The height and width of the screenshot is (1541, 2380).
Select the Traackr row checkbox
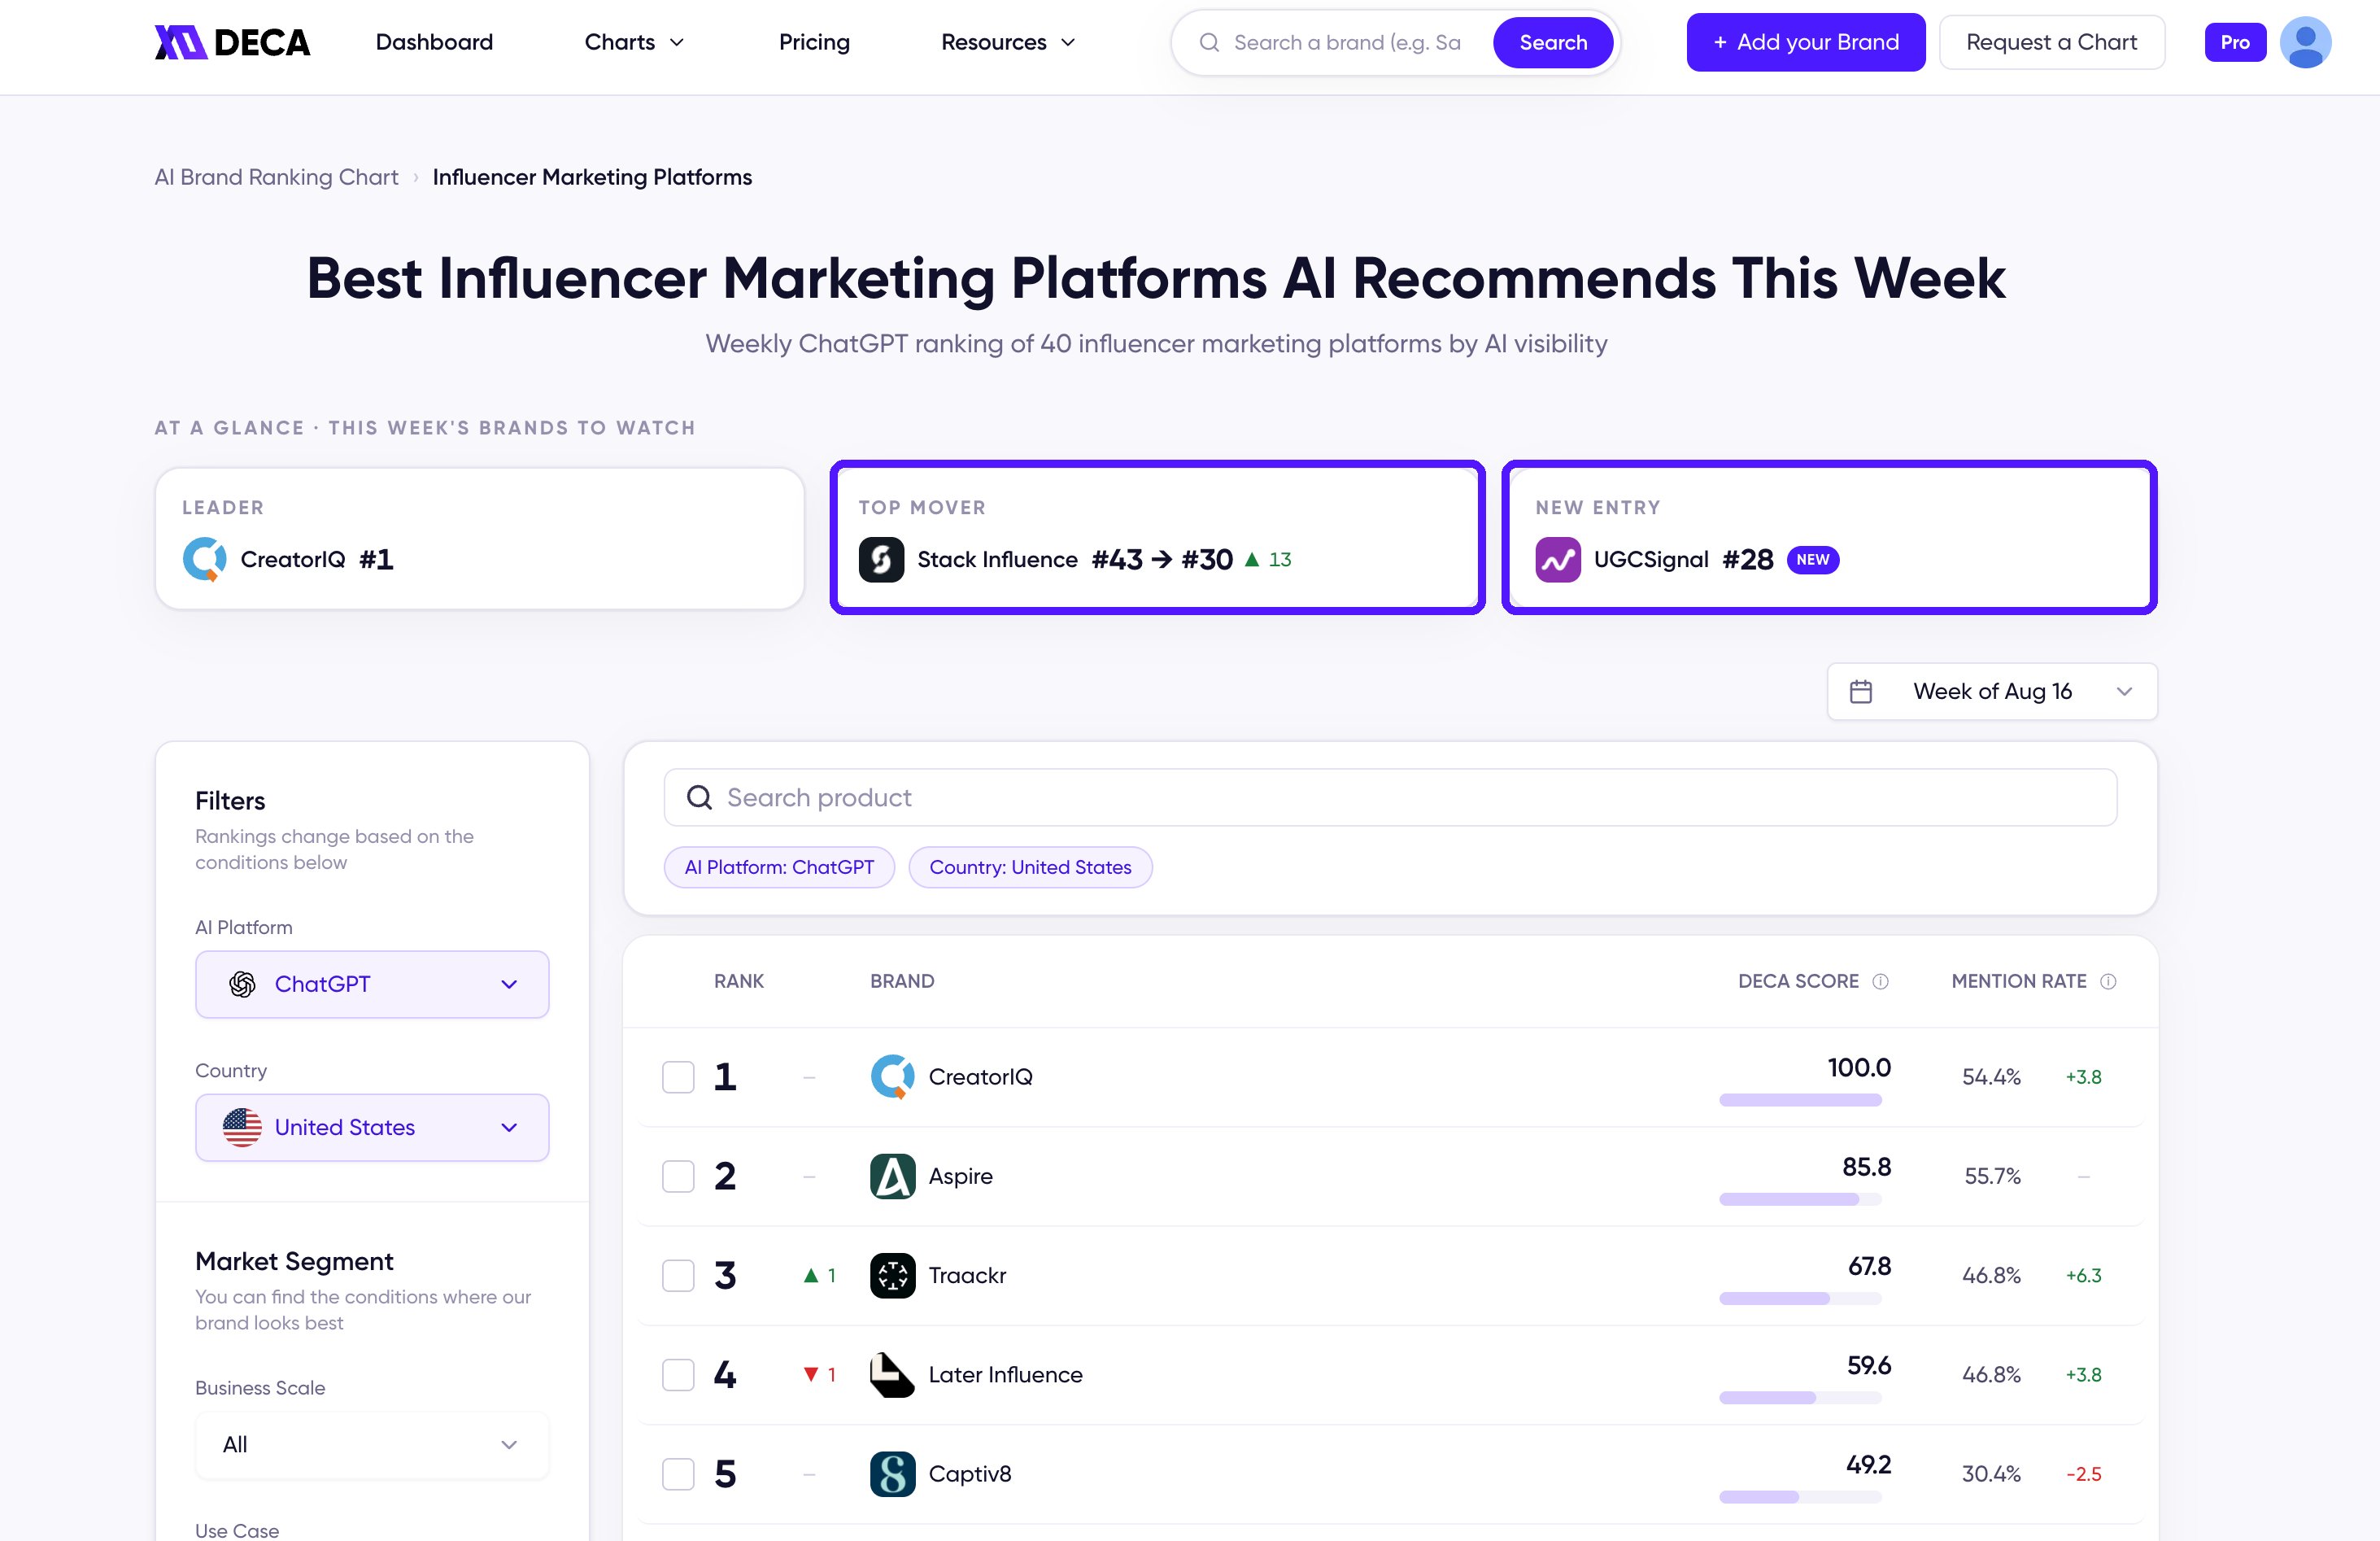click(678, 1275)
